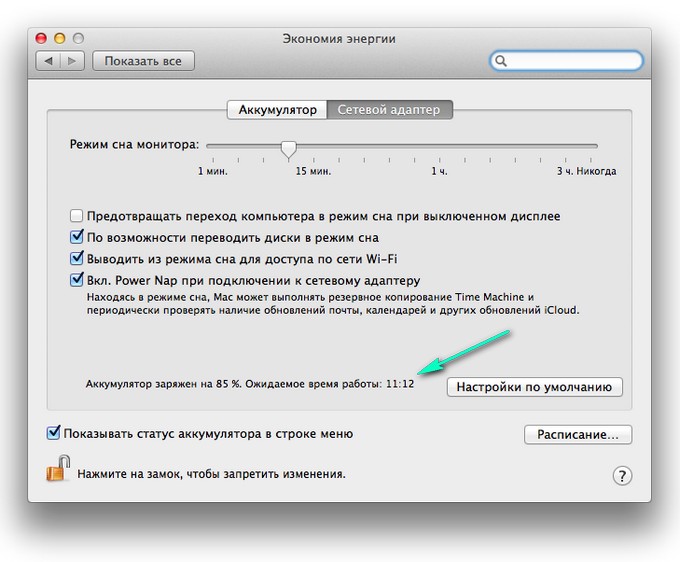
Task: Click the lock icon to prevent changes
Action: (59, 468)
